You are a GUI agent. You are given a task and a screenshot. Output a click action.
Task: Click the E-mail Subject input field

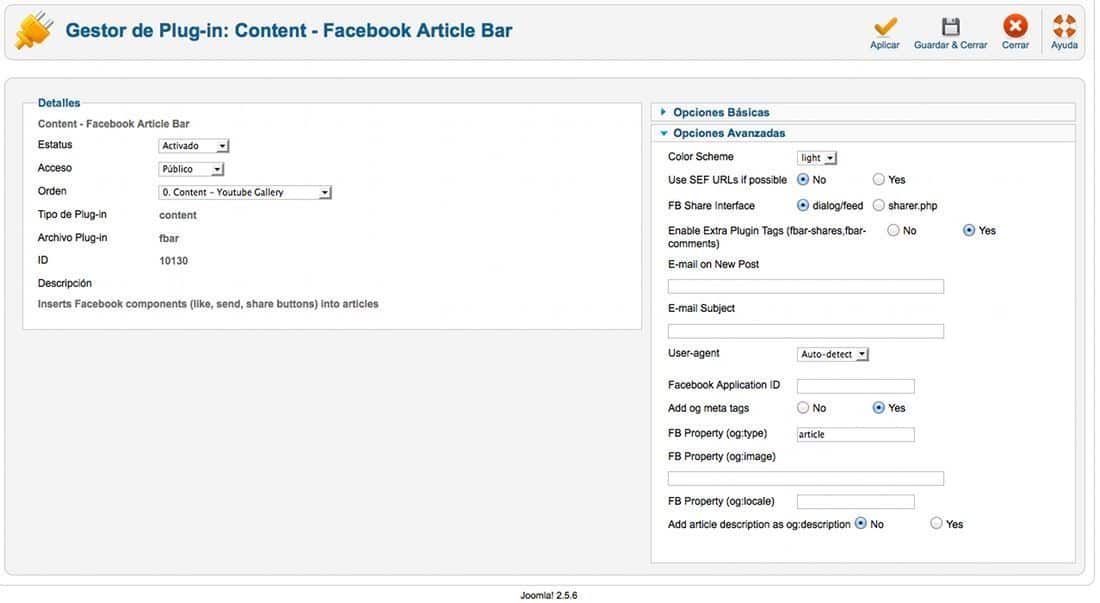[805, 331]
